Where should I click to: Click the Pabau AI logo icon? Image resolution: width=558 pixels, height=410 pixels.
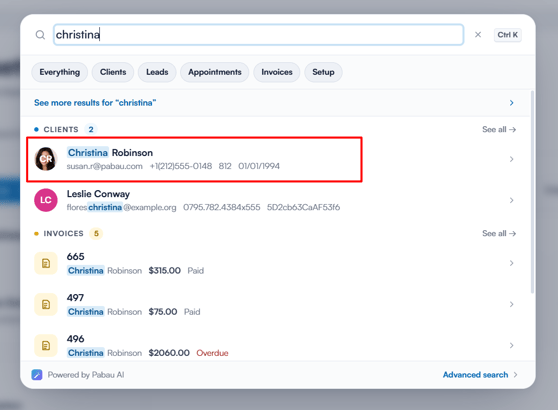[x=37, y=375]
